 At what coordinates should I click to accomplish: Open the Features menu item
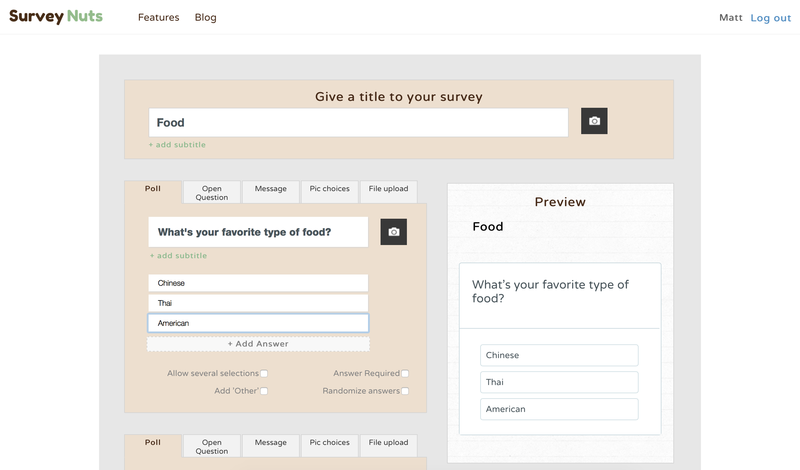(158, 18)
